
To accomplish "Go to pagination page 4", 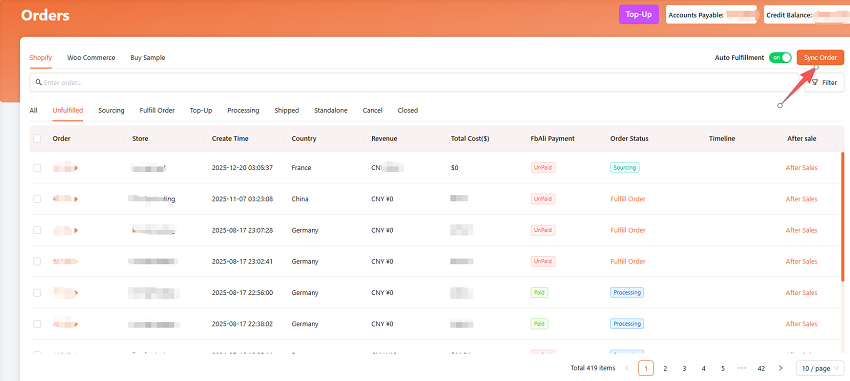I will (x=704, y=369).
